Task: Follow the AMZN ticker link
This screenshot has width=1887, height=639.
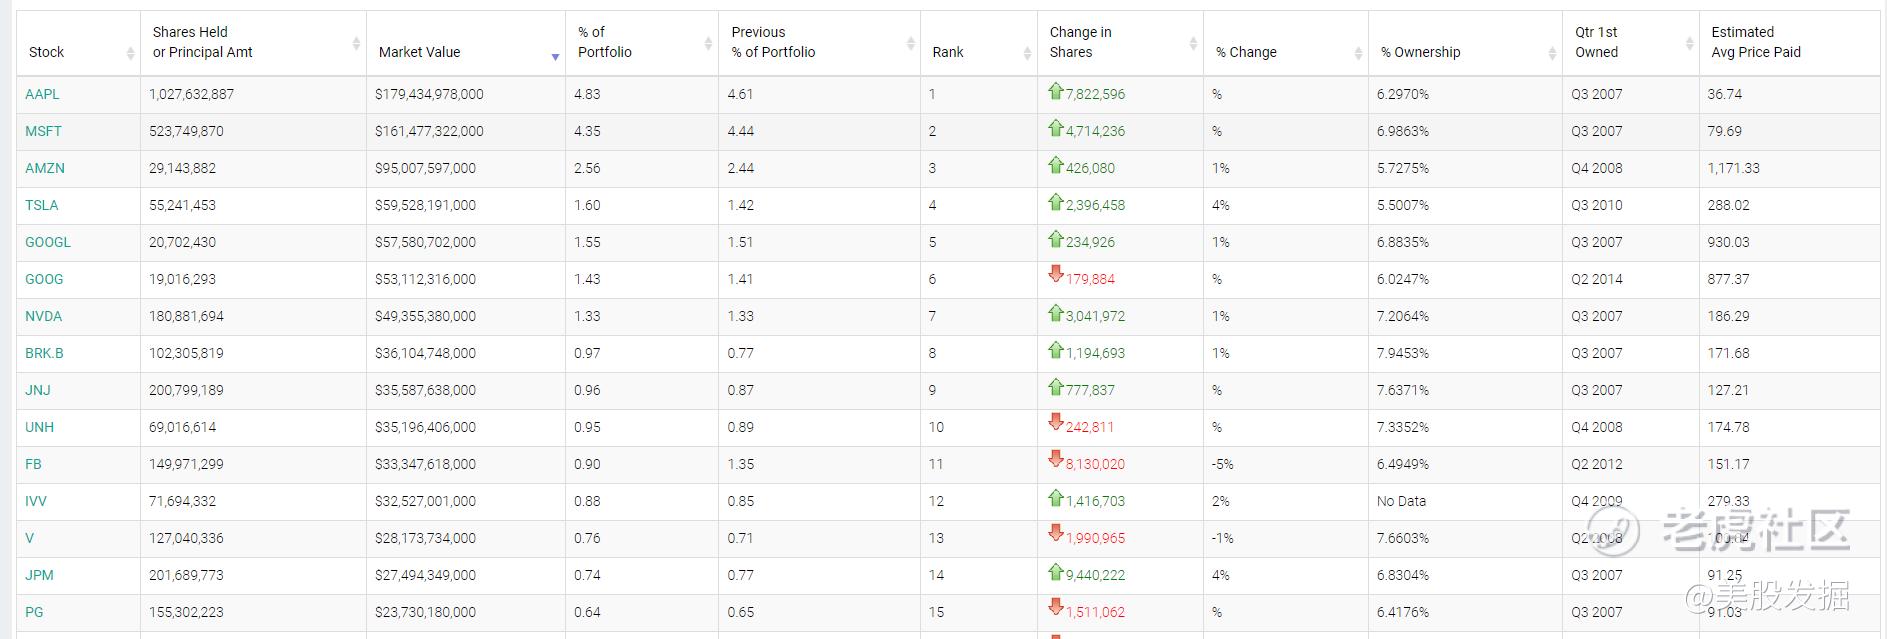Action: [x=45, y=168]
